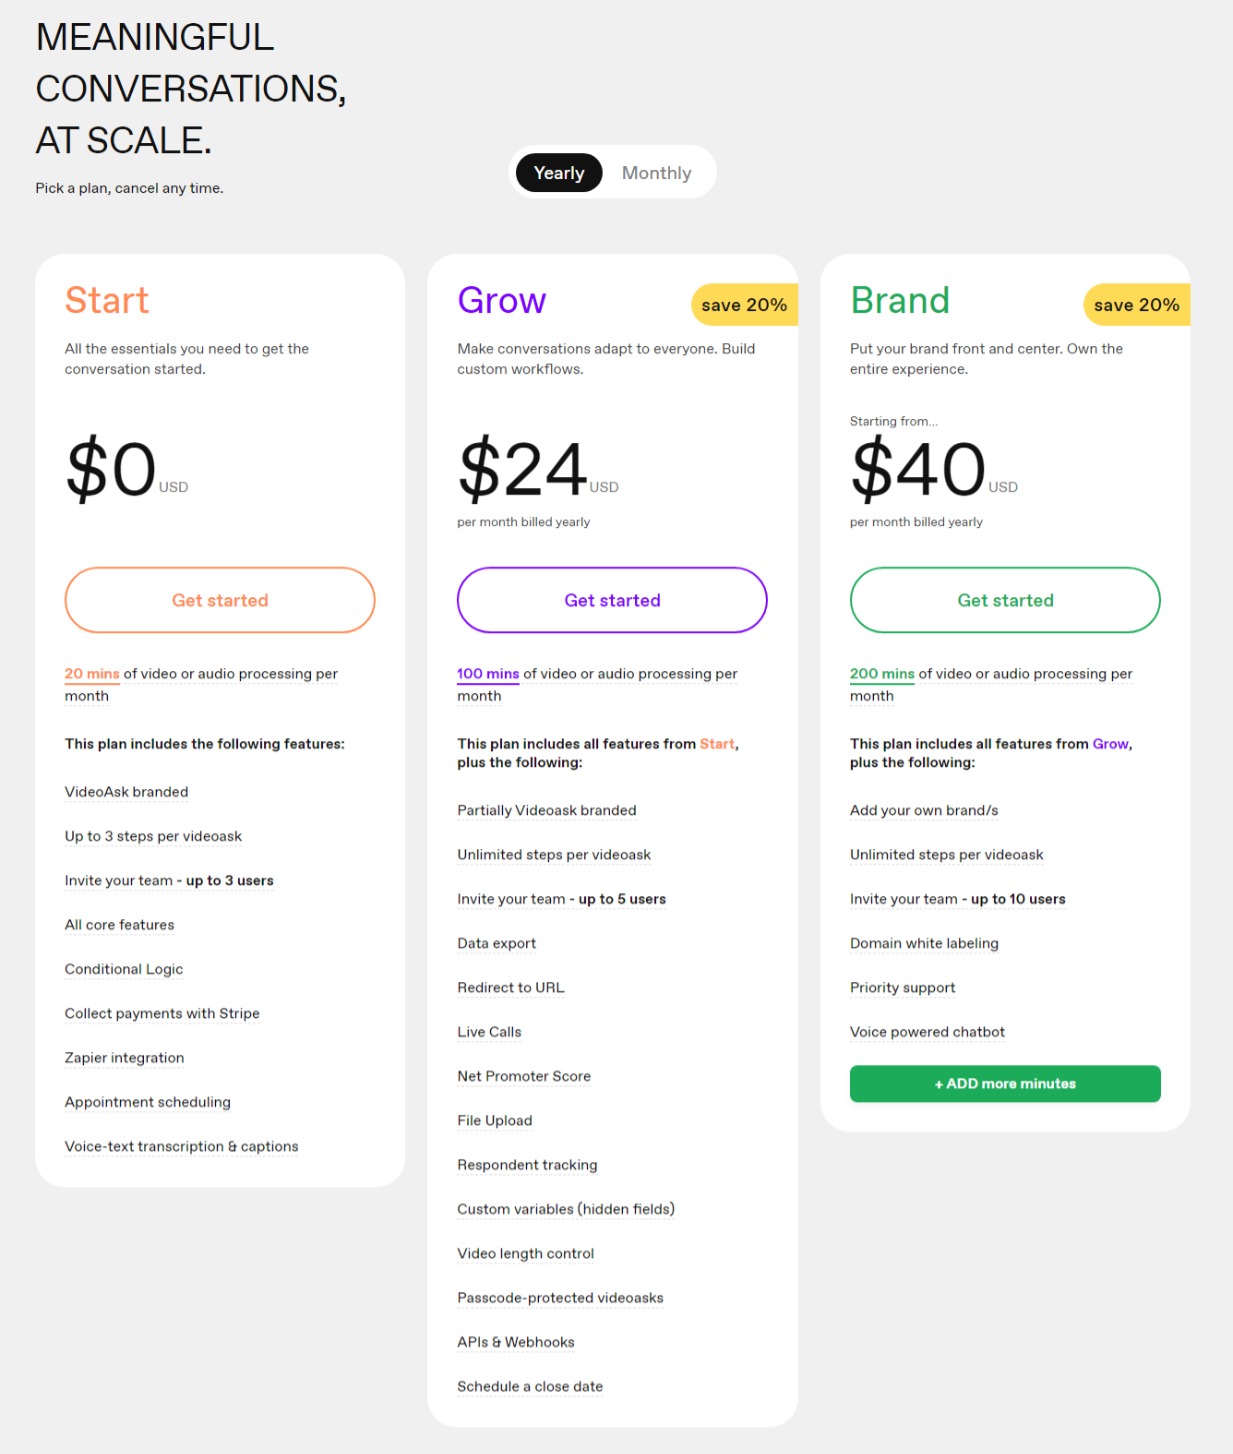The width and height of the screenshot is (1233, 1454).
Task: Click the 200 mins processing link
Action: 882,674
